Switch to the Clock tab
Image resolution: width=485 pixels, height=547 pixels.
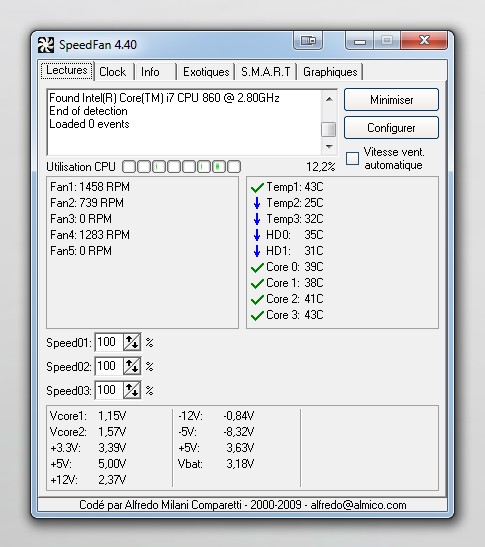pyautogui.click(x=112, y=72)
